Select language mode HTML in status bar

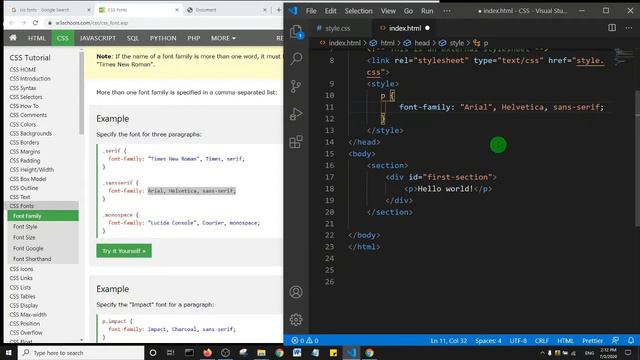point(565,340)
